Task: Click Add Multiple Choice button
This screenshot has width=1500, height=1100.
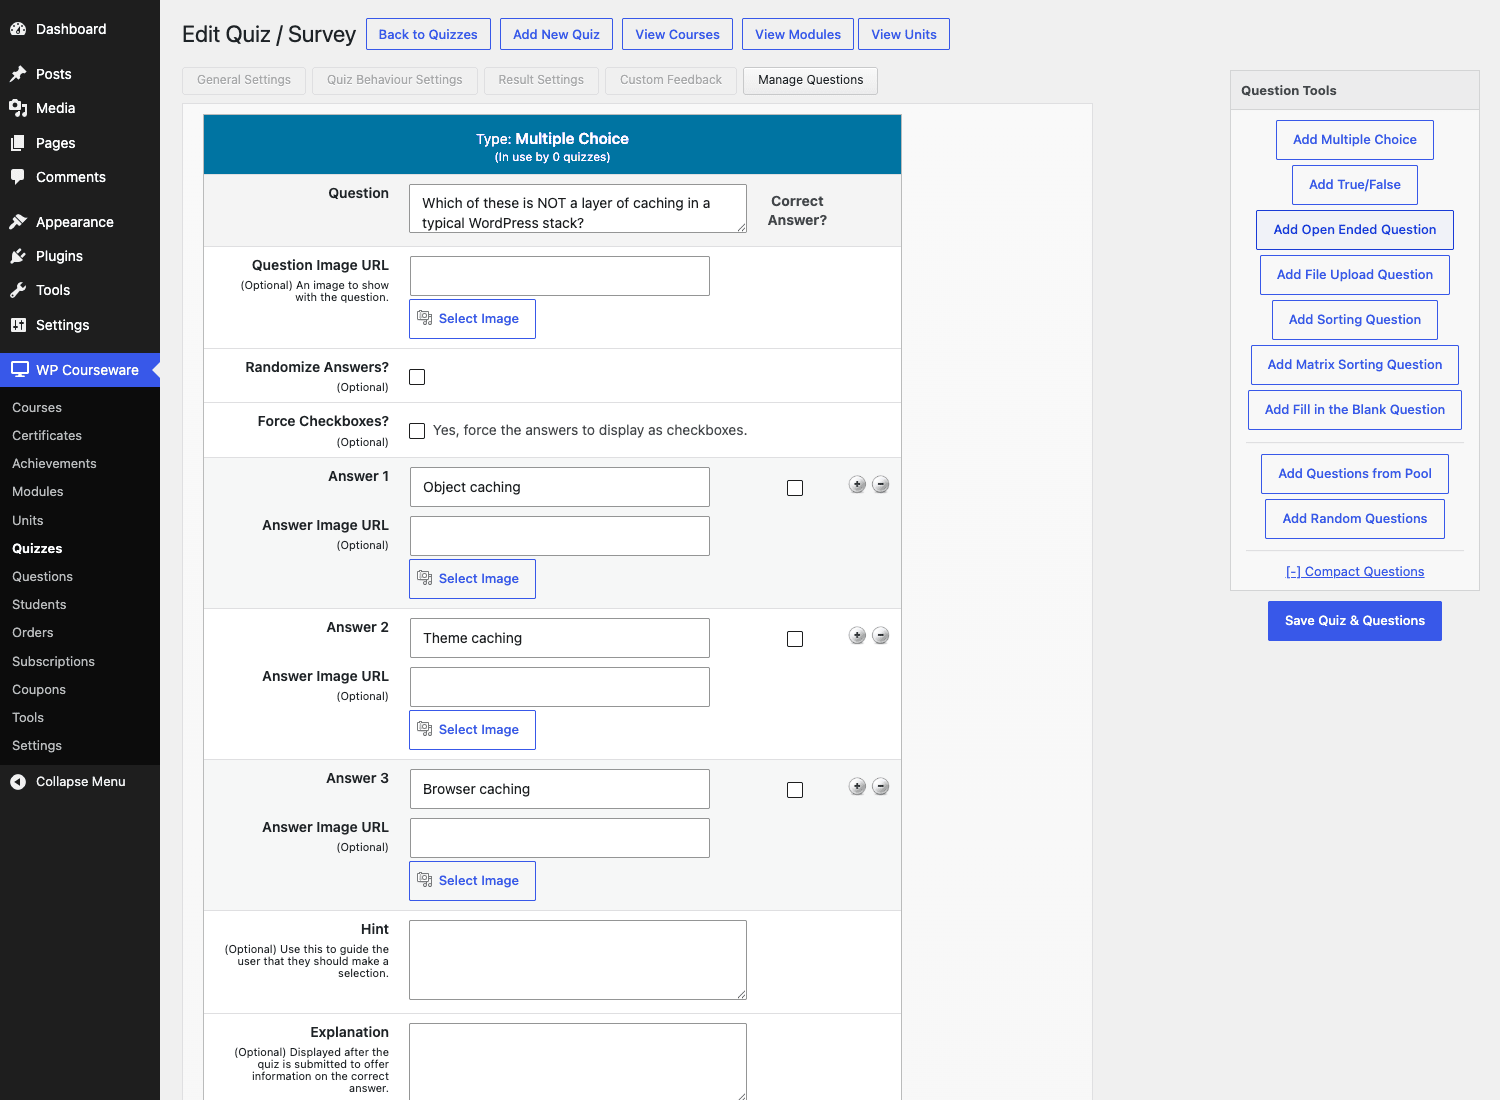Action: [1355, 140]
